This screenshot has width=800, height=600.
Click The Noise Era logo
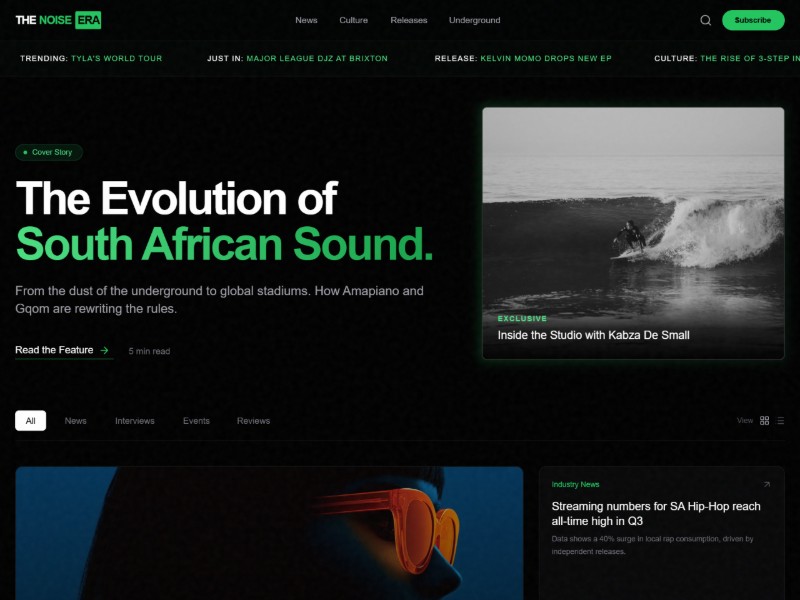[58, 20]
